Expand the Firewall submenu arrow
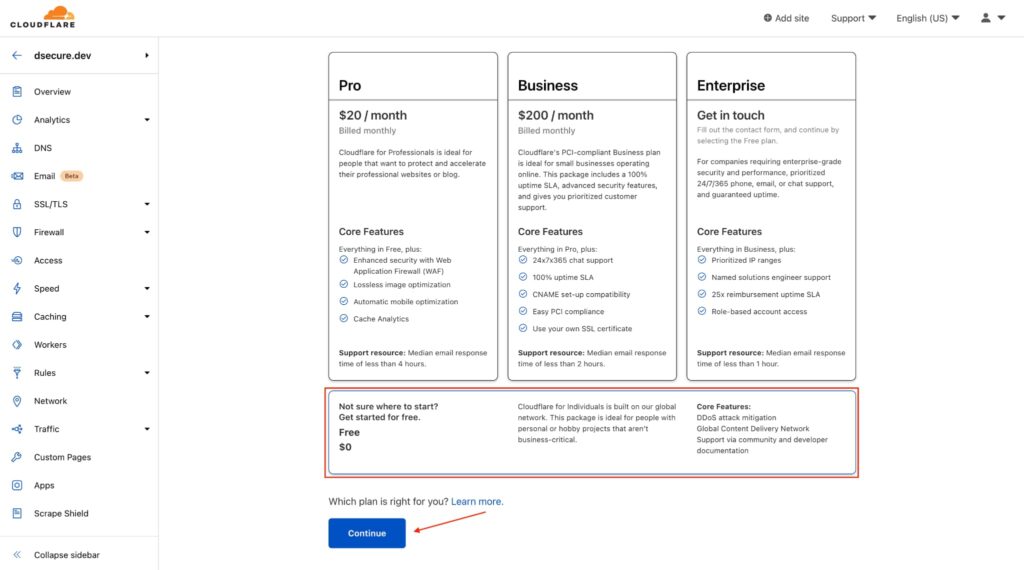 [146, 232]
